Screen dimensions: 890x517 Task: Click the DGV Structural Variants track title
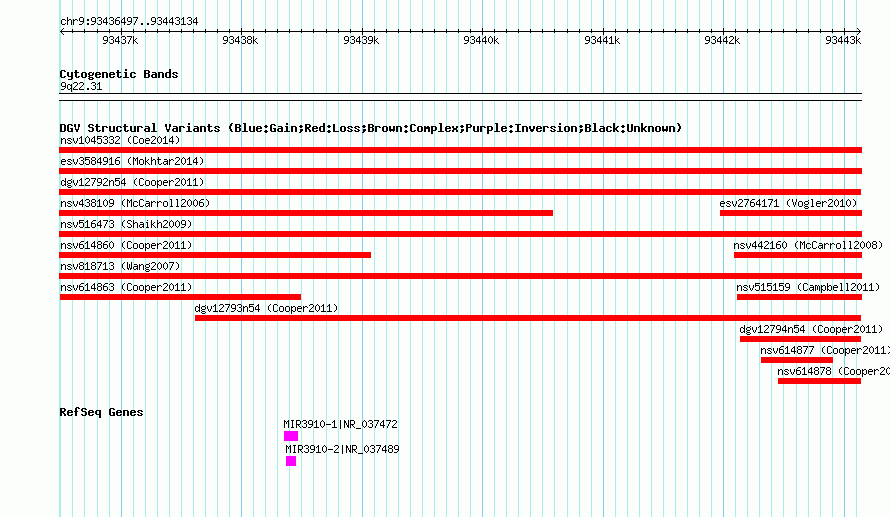point(370,128)
